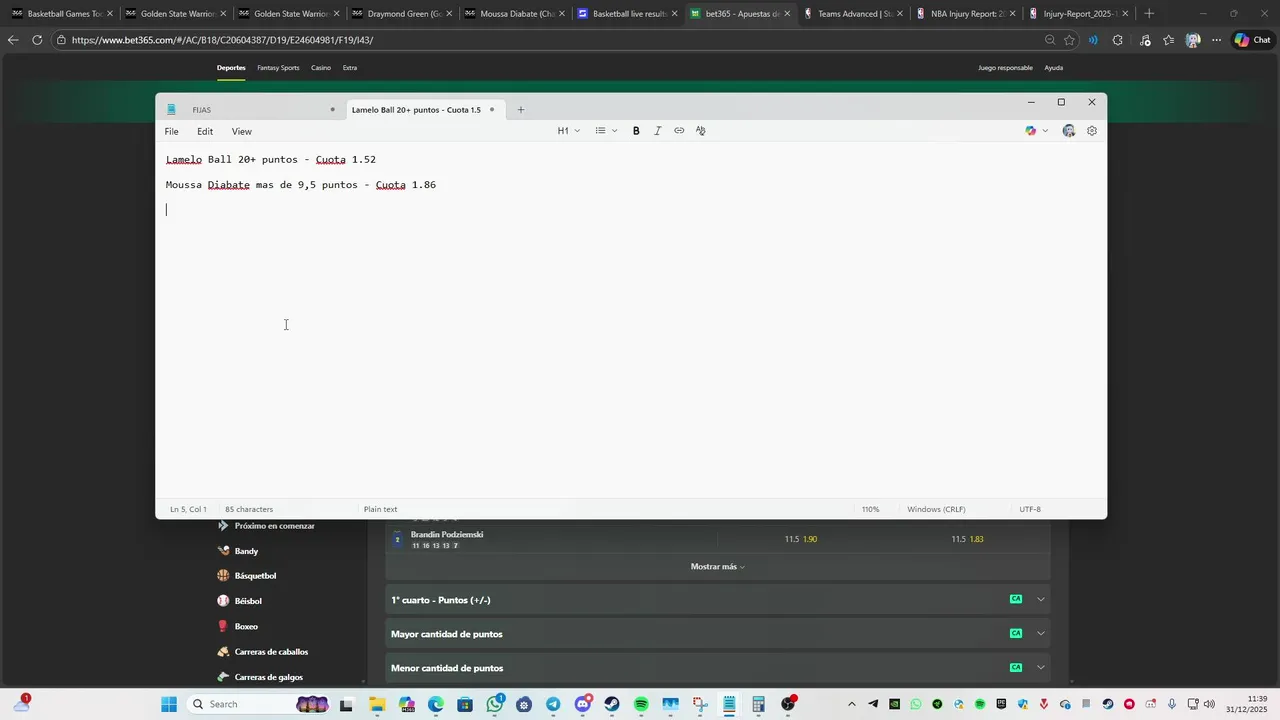Open Steam from the taskbar

pyautogui.click(x=611, y=704)
